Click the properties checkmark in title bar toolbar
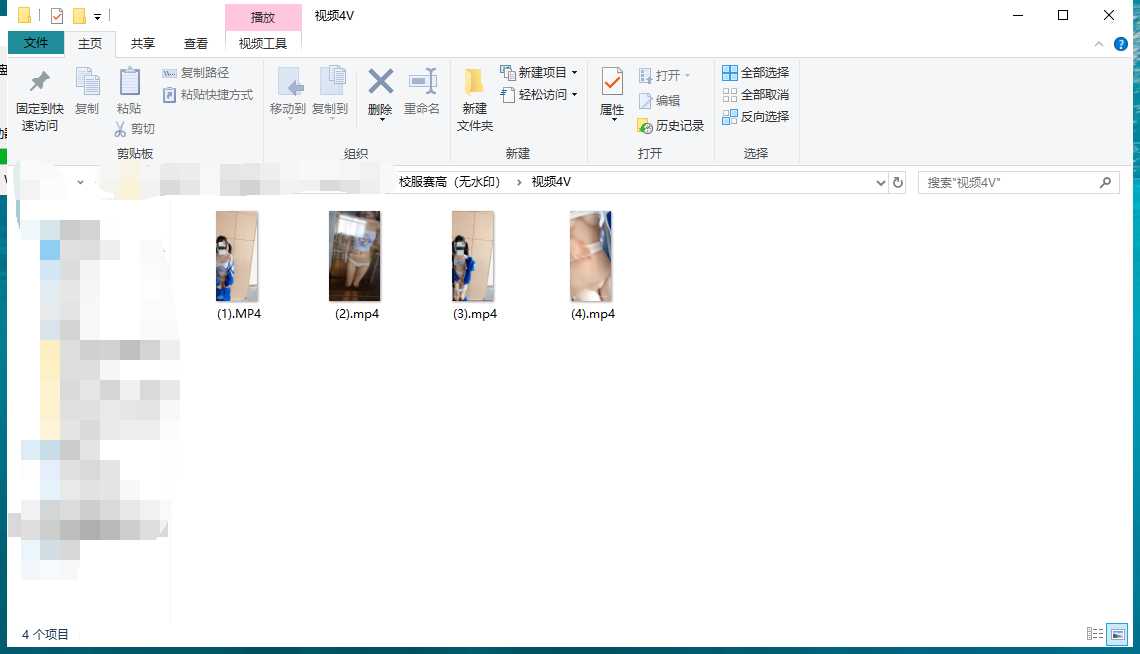Viewport: 1140px width, 654px height. point(57,15)
